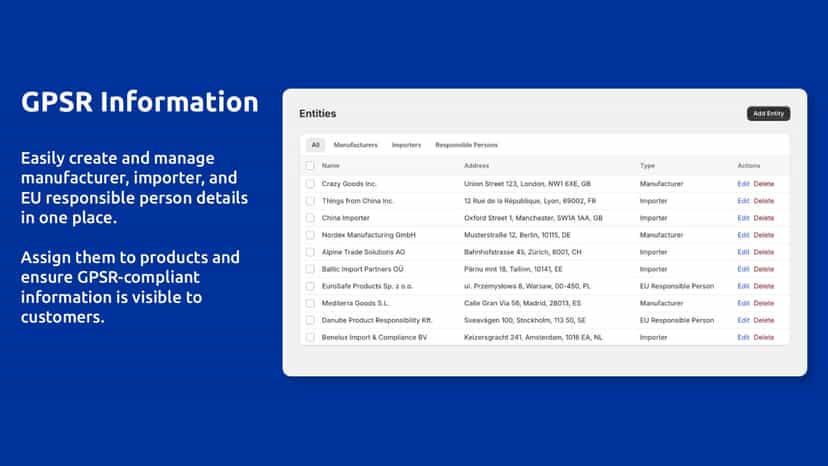Image resolution: width=828 pixels, height=466 pixels.
Task: Open the Responsible Persons tab
Action: pyautogui.click(x=466, y=145)
